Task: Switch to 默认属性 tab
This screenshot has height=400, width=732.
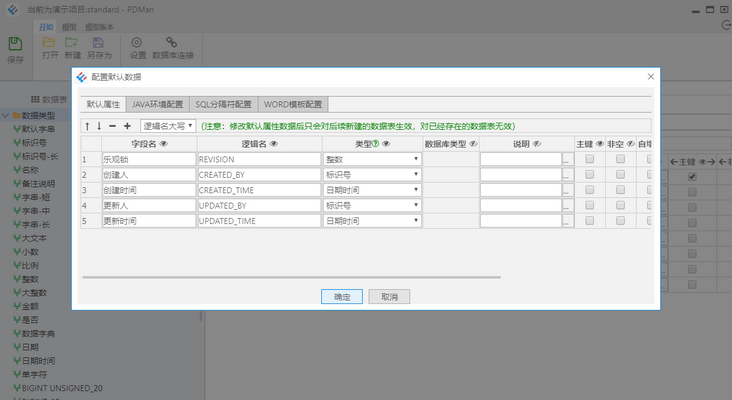Action: 103,104
